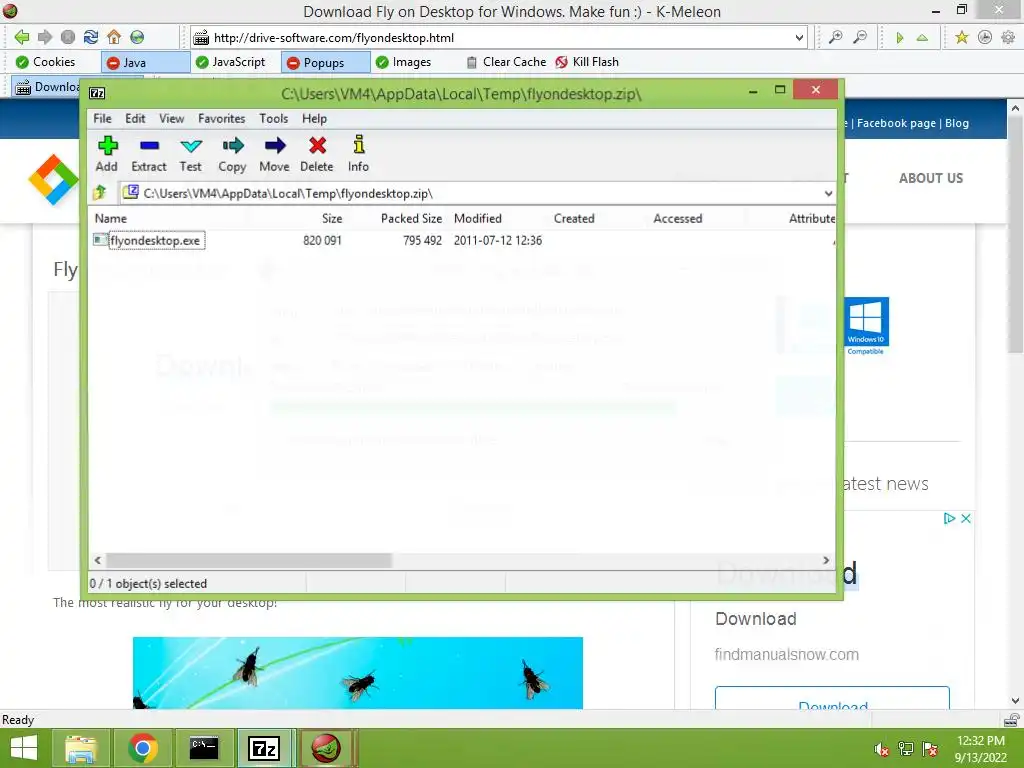Open the Tools menu in 7-Zip

point(273,118)
